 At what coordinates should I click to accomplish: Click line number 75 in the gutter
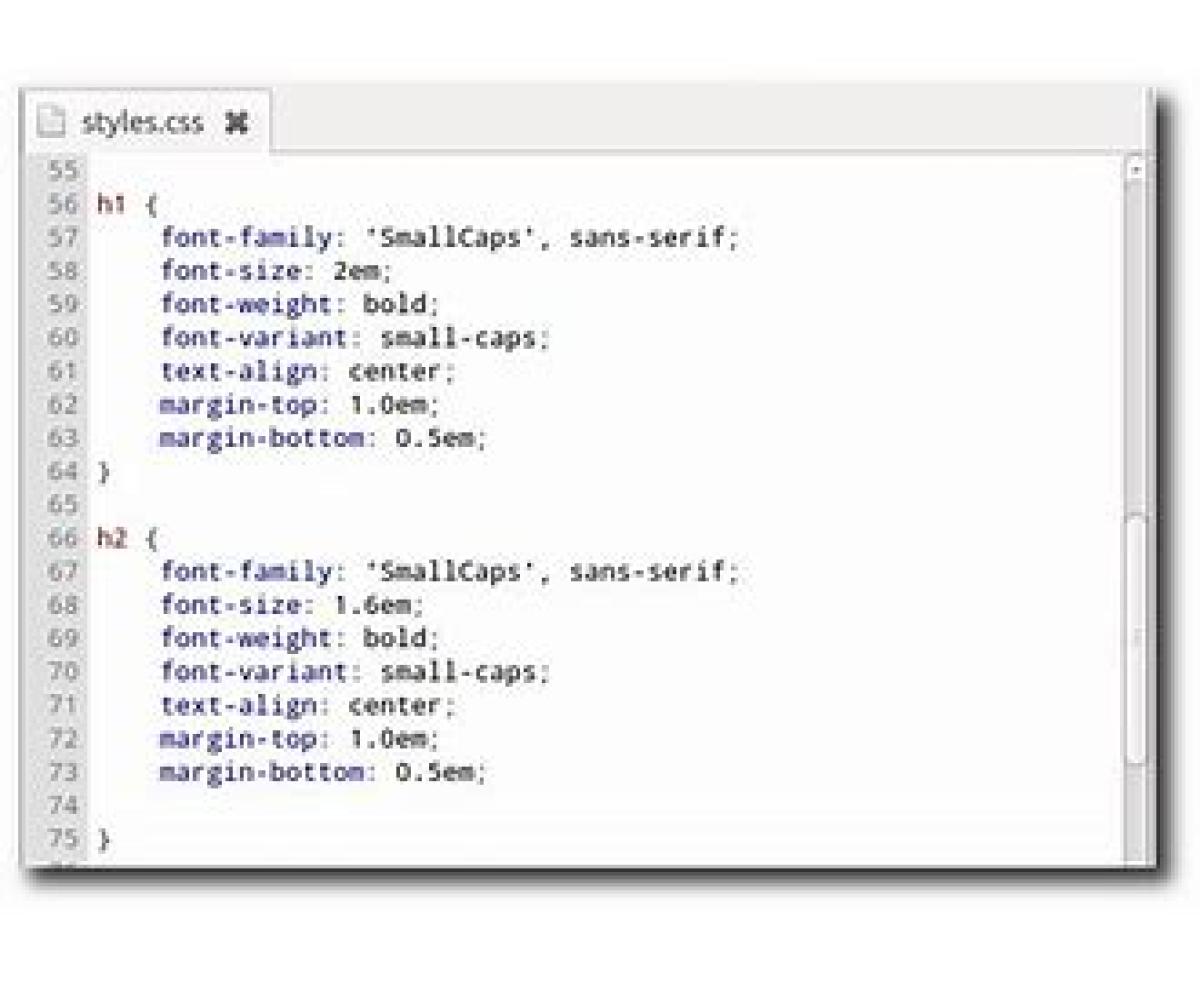(62, 838)
